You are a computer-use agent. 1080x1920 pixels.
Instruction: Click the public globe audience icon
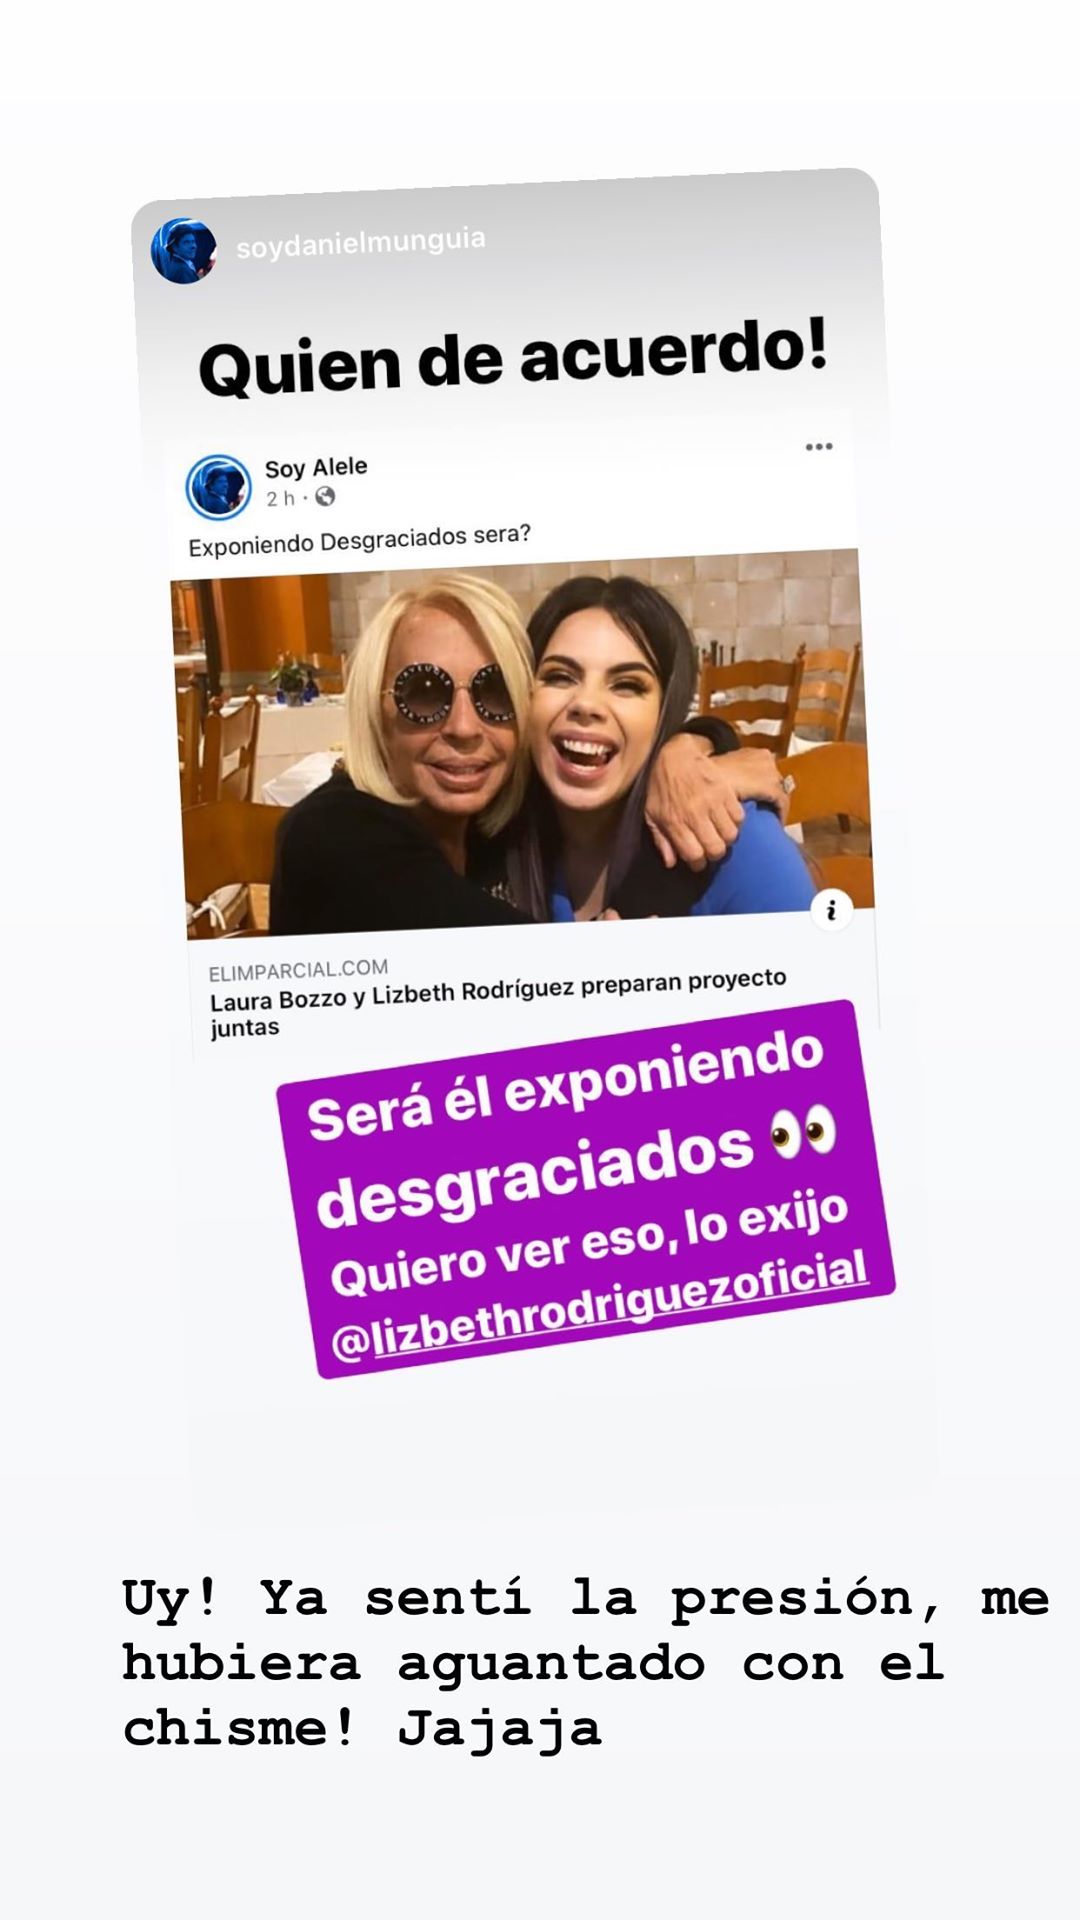(x=325, y=496)
